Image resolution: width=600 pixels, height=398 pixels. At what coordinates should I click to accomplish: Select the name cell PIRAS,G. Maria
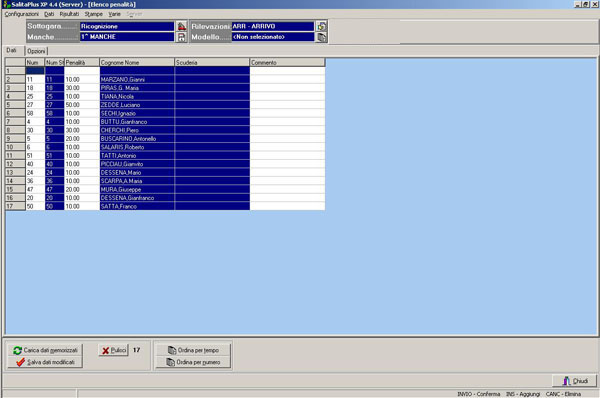(x=137, y=88)
